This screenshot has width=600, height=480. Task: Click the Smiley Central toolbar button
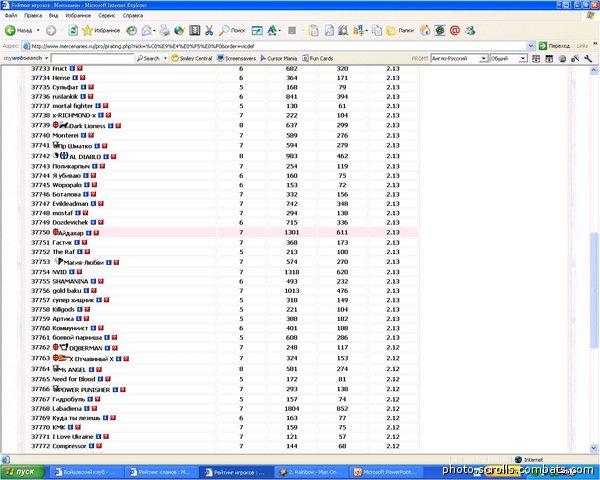[x=192, y=58]
